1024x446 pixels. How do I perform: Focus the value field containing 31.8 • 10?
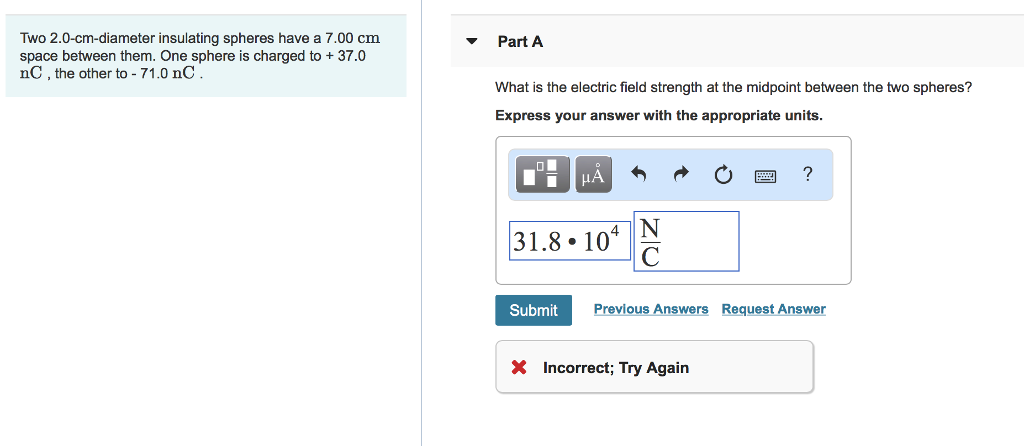(x=560, y=241)
